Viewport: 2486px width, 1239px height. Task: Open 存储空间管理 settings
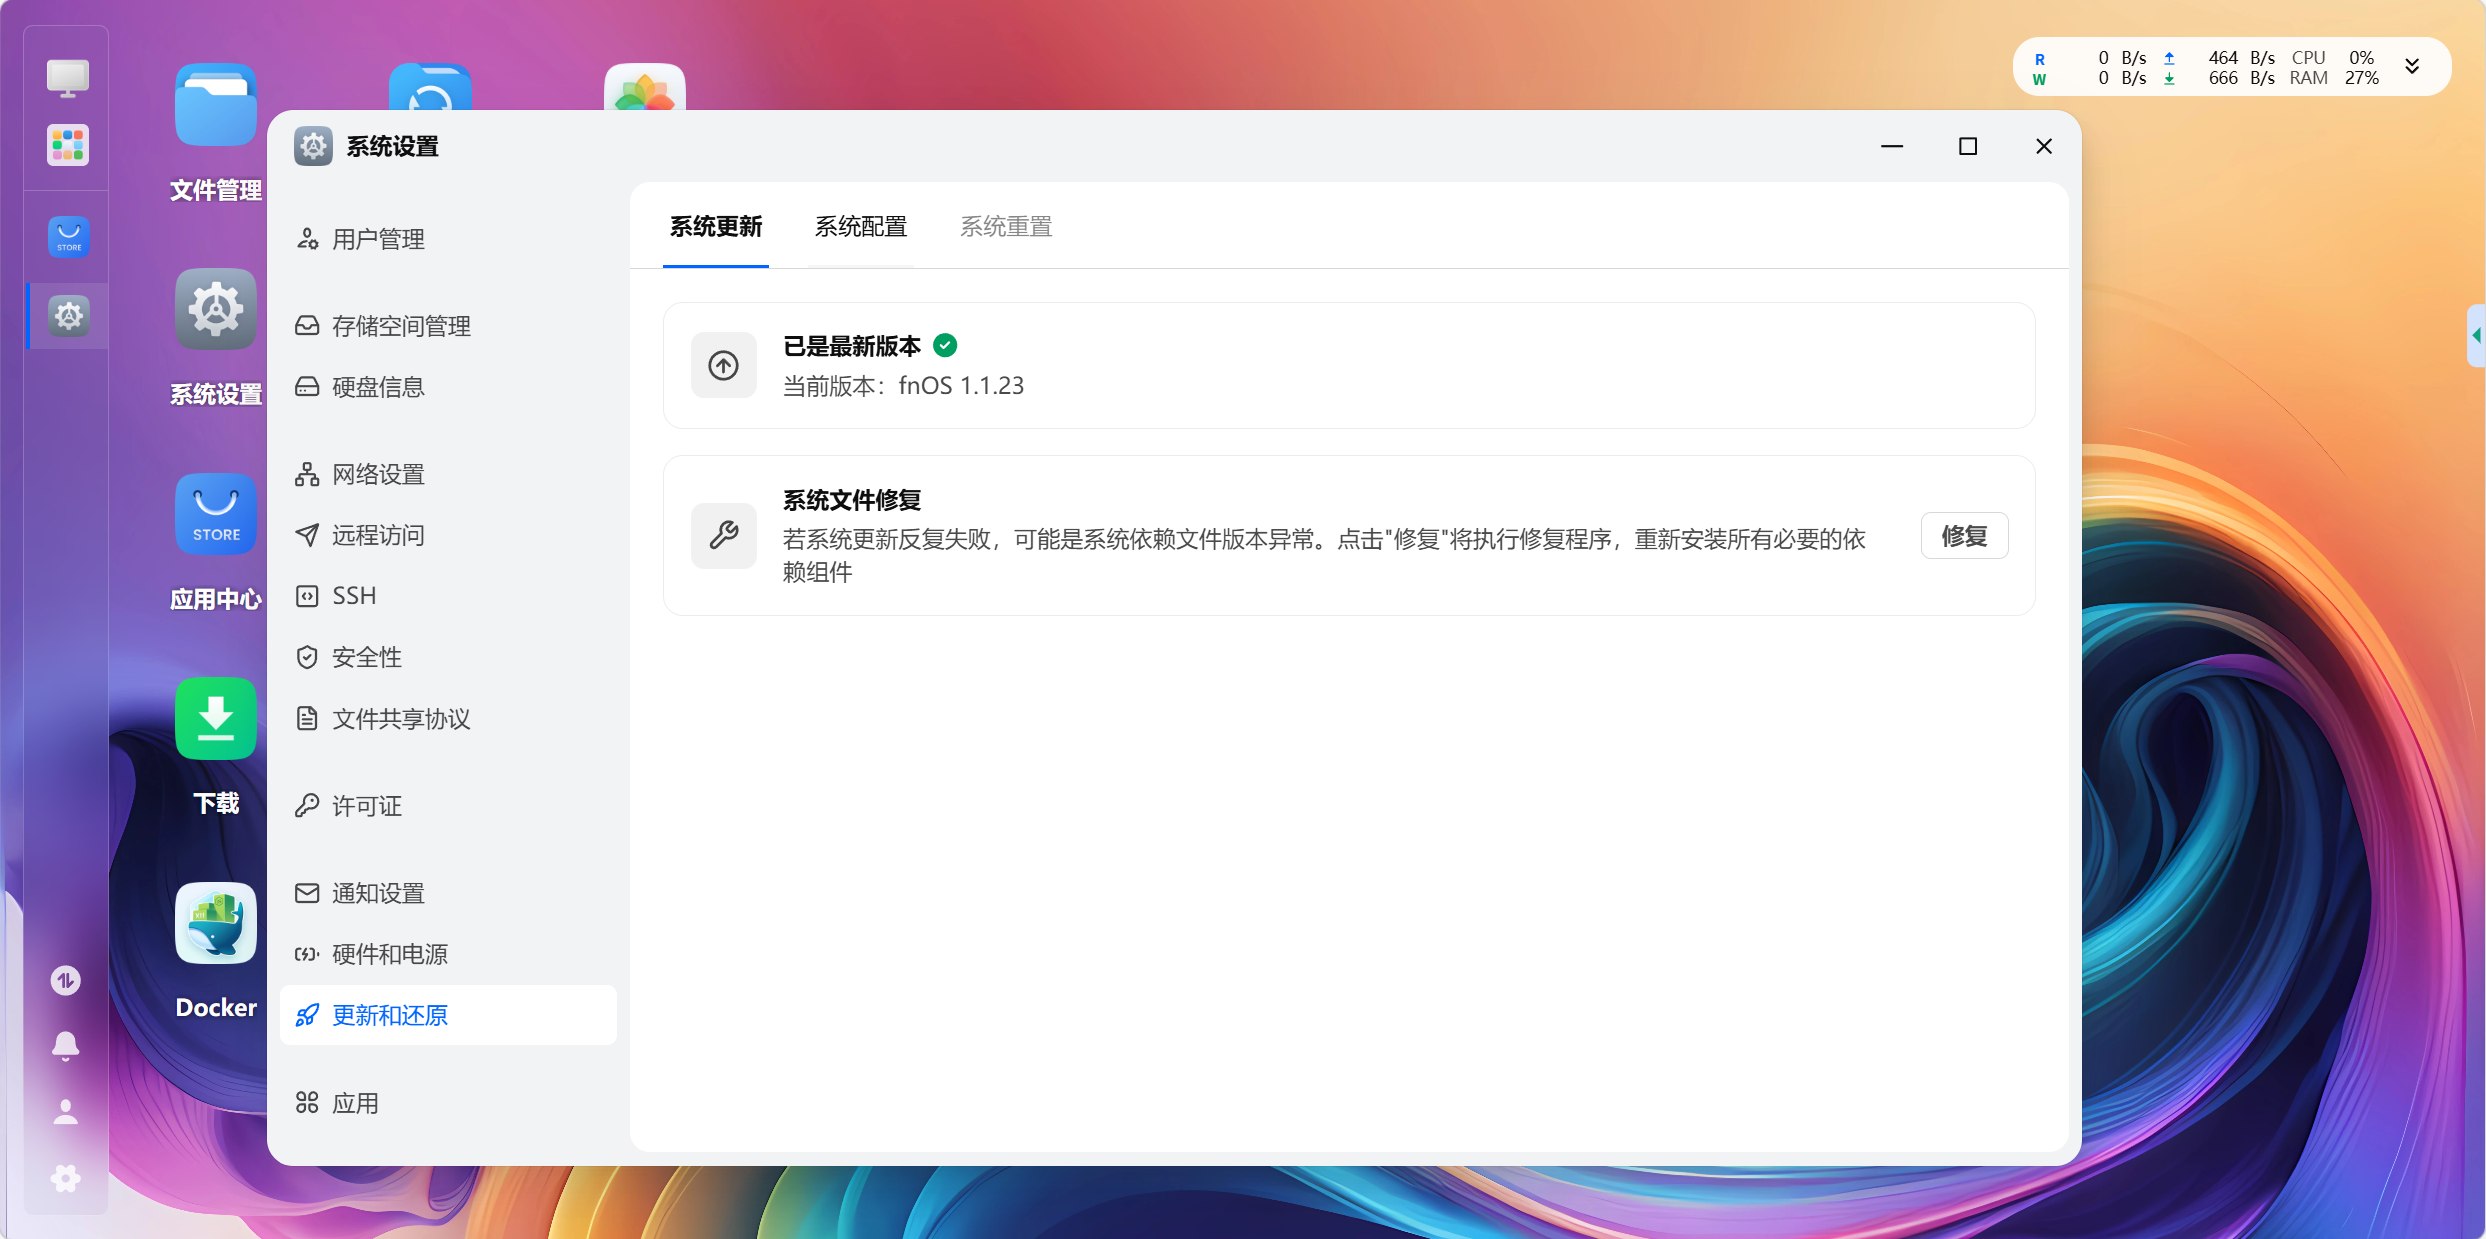pyautogui.click(x=401, y=325)
